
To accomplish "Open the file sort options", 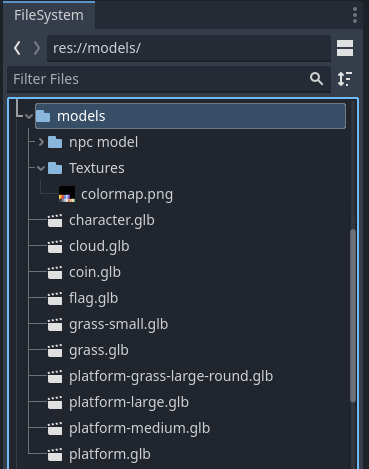I will (x=345, y=79).
